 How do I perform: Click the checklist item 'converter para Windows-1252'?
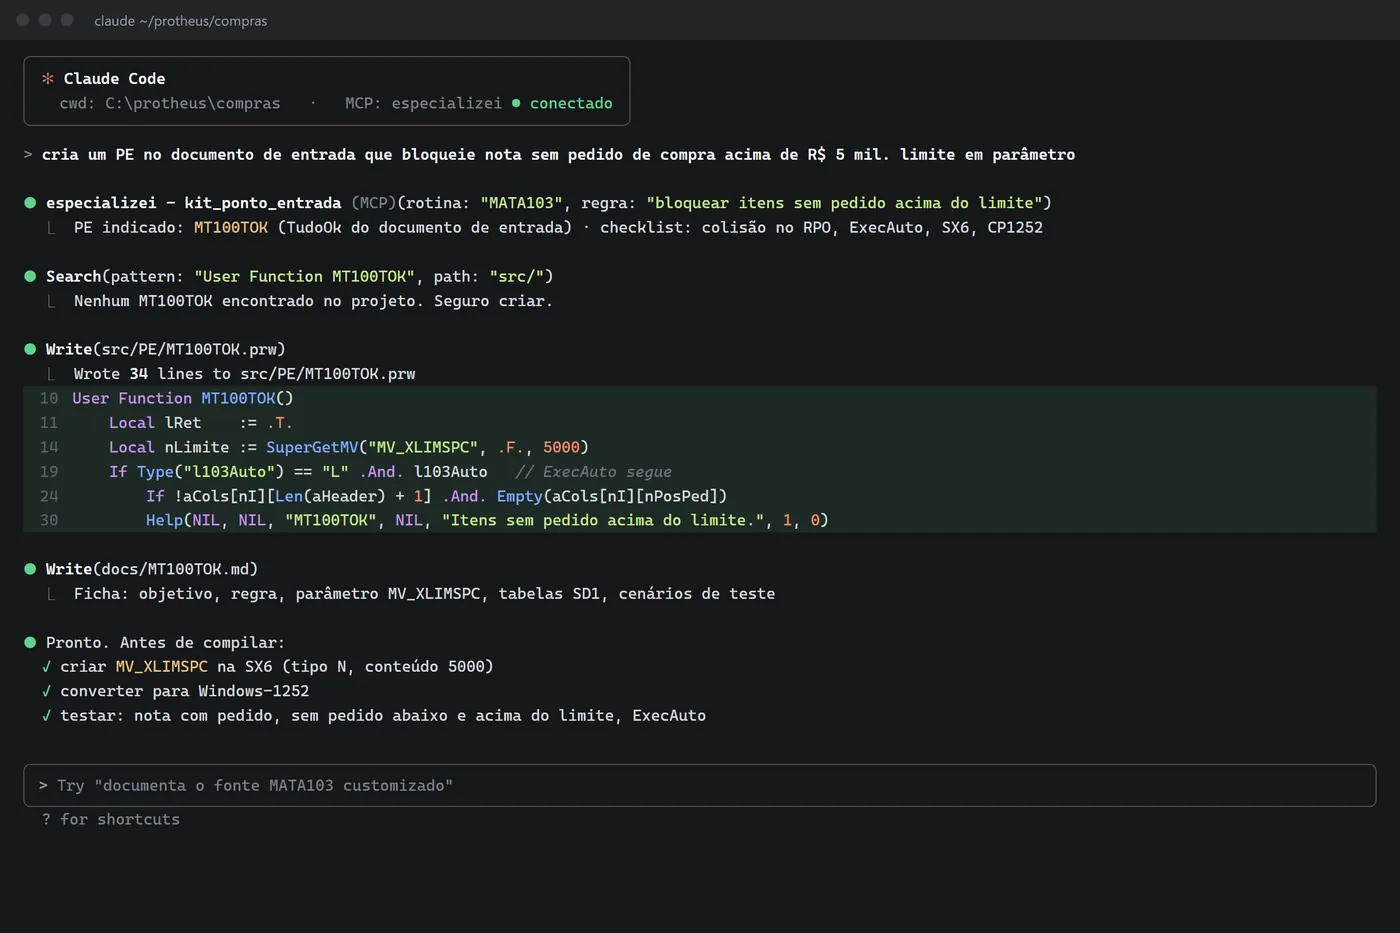point(185,691)
